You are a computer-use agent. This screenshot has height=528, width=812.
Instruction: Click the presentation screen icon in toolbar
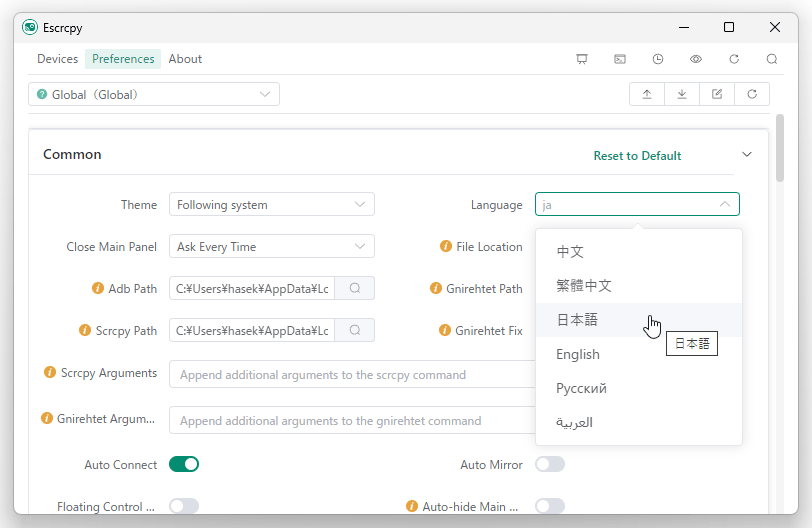click(x=582, y=59)
